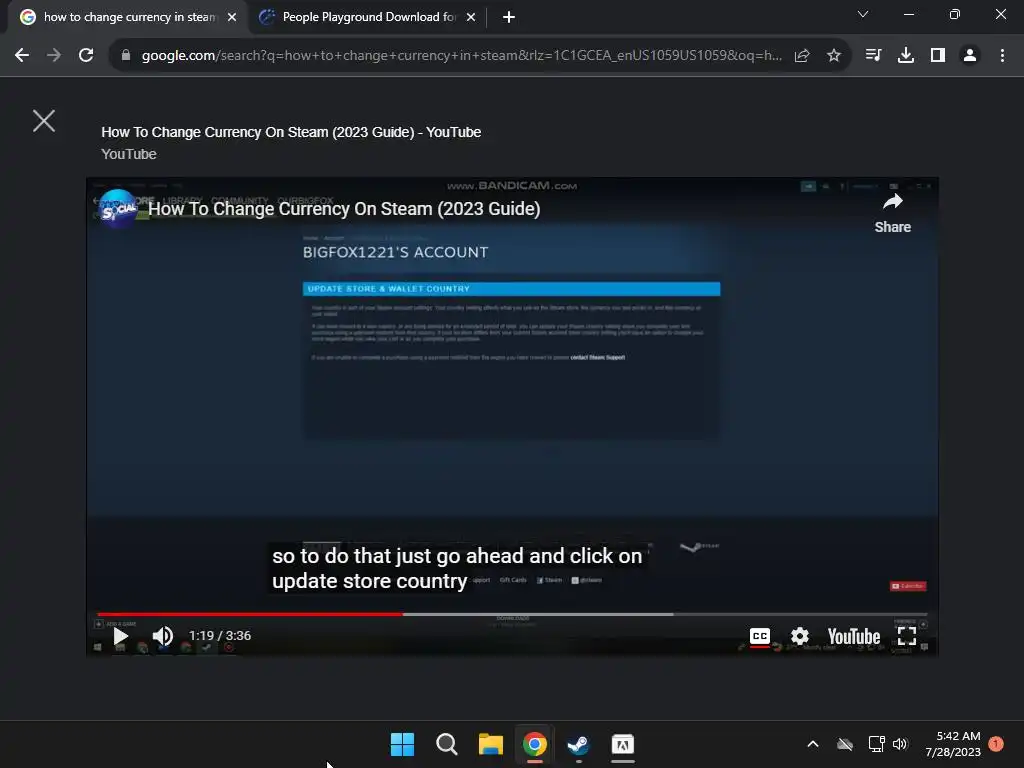The width and height of the screenshot is (1024, 768).
Task: Open OneDrive tray icon
Action: (845, 744)
